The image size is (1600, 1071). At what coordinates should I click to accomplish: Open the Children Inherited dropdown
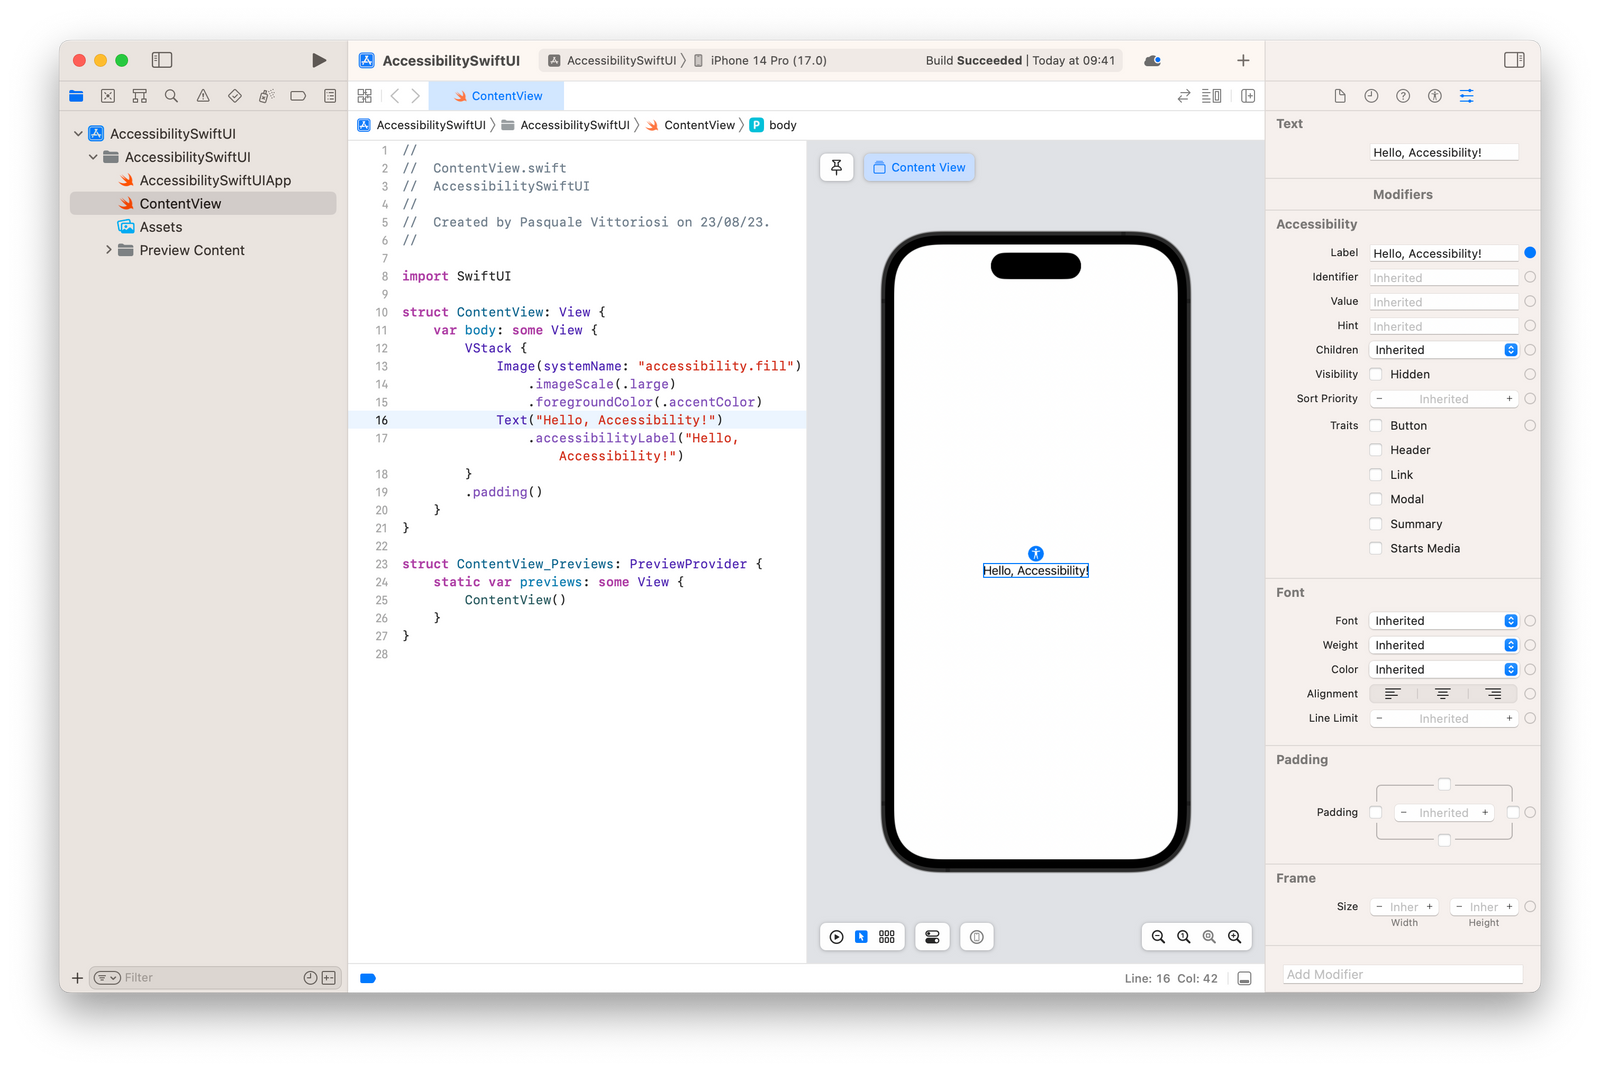coord(1443,349)
